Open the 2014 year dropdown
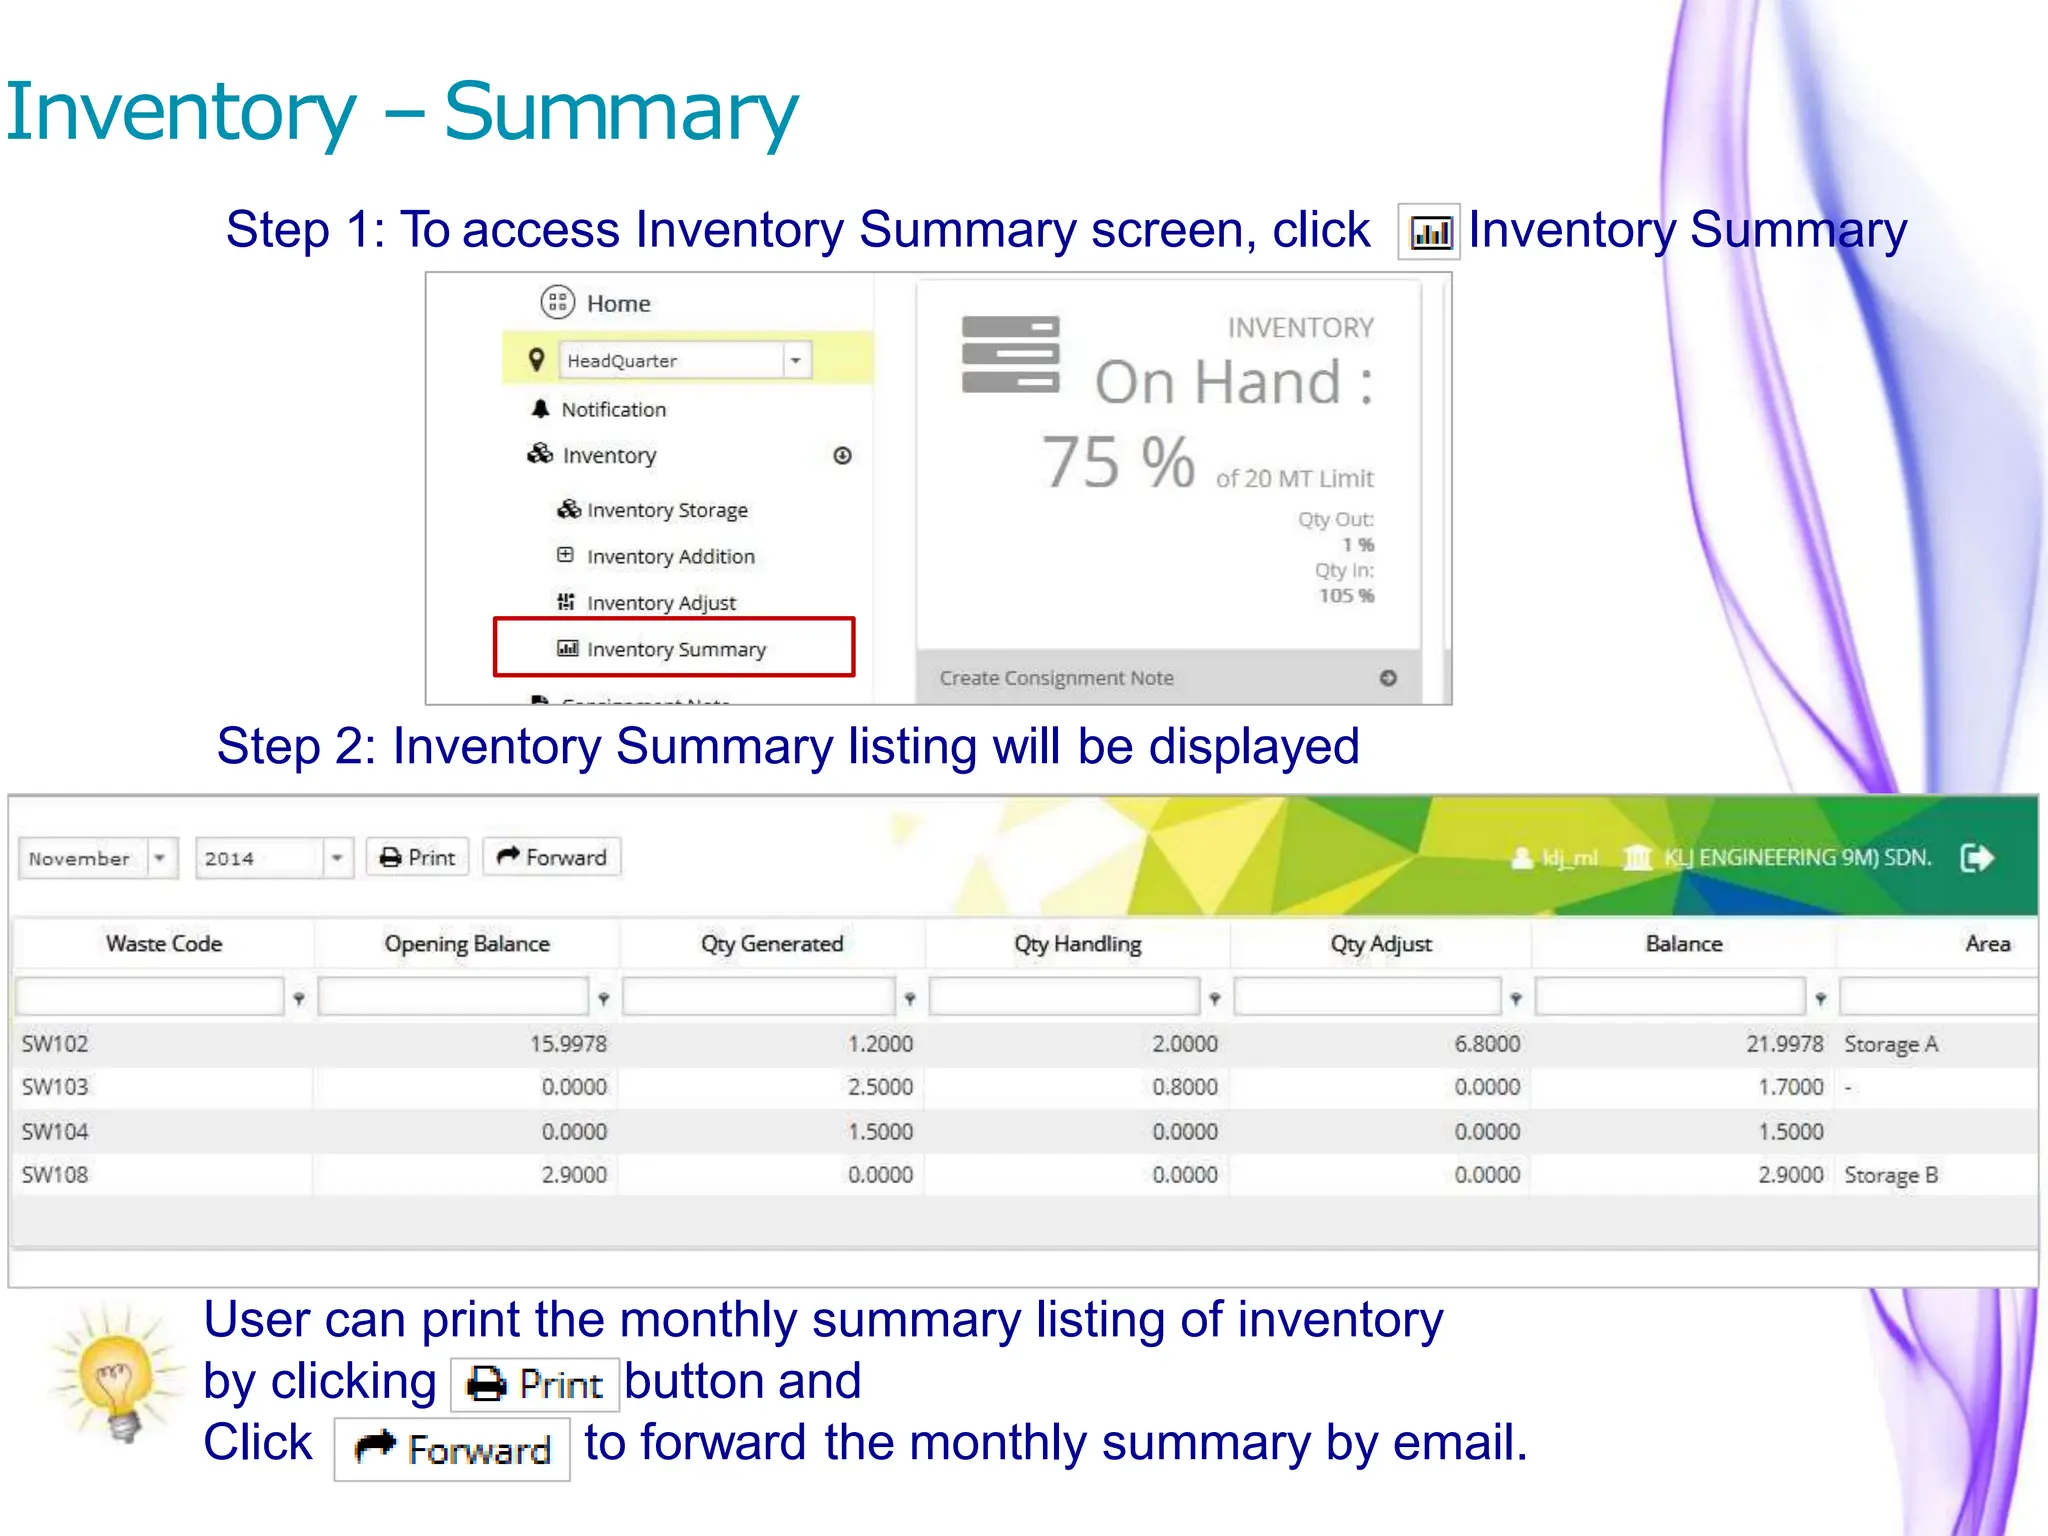The image size is (2048, 1536). pos(337,858)
